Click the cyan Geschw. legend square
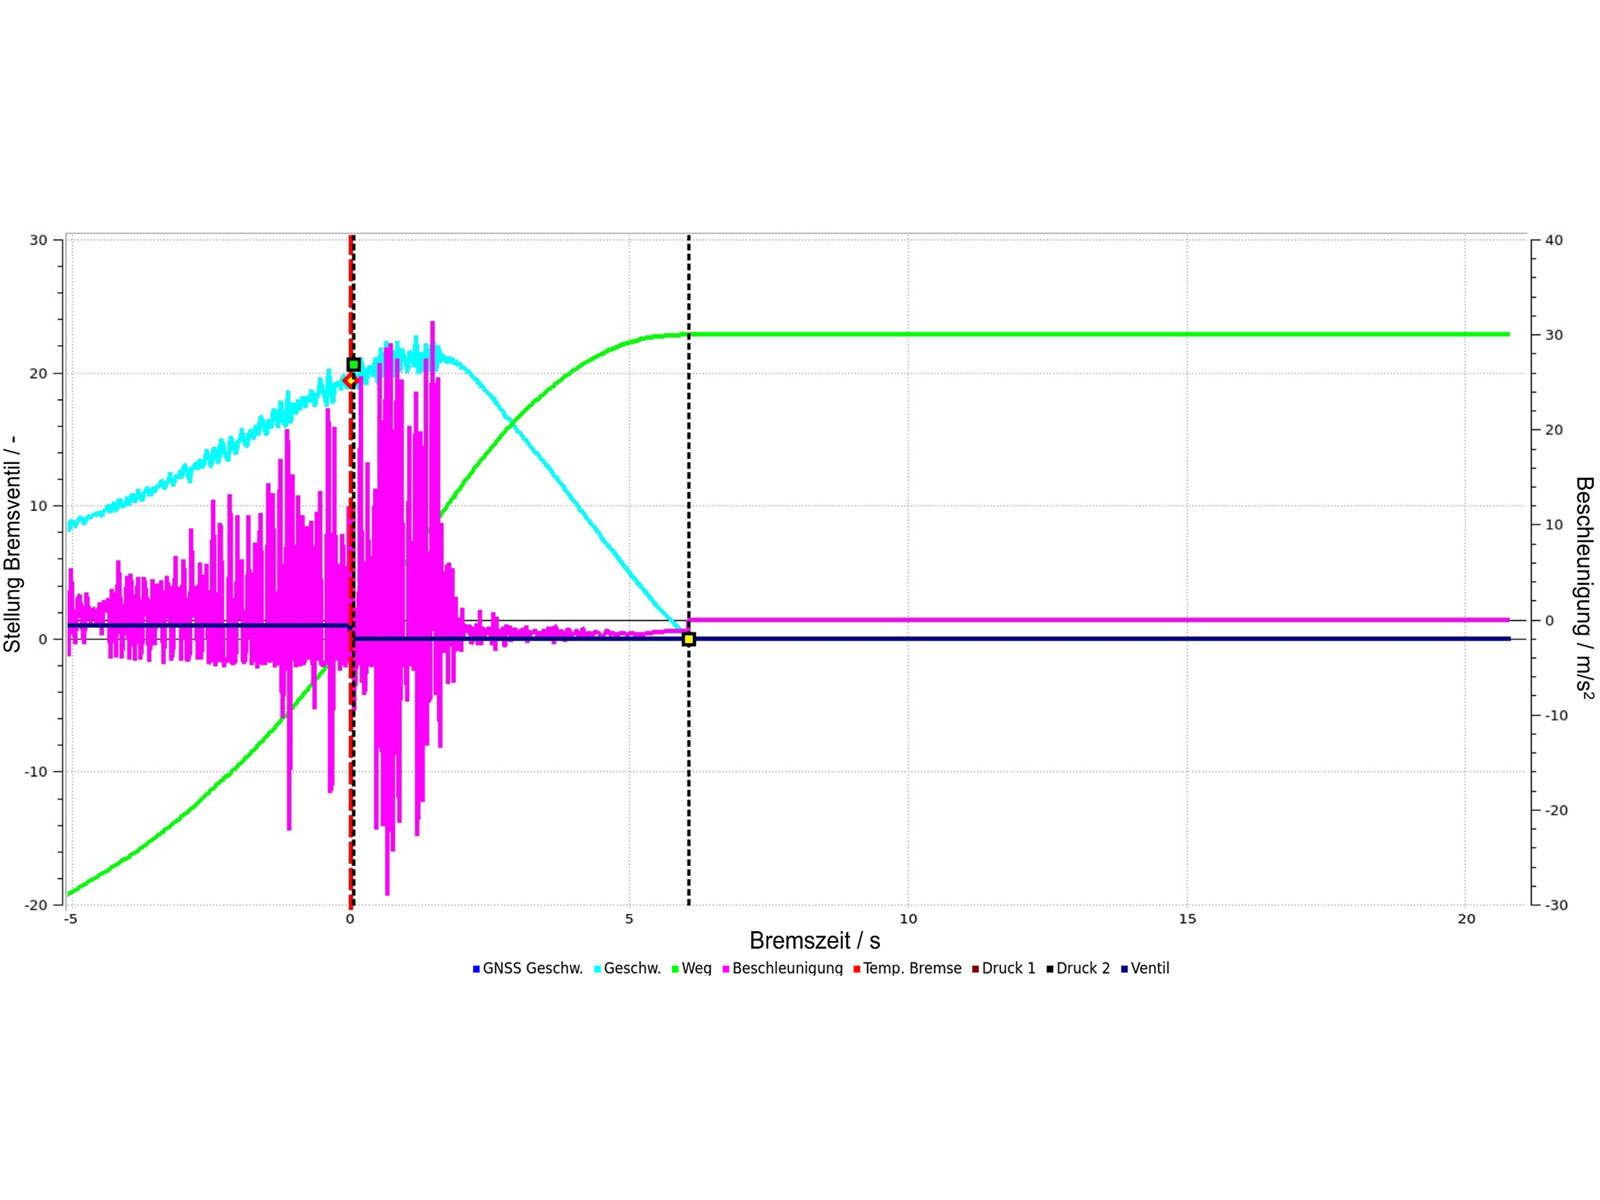The width and height of the screenshot is (1600, 1200). click(x=597, y=969)
